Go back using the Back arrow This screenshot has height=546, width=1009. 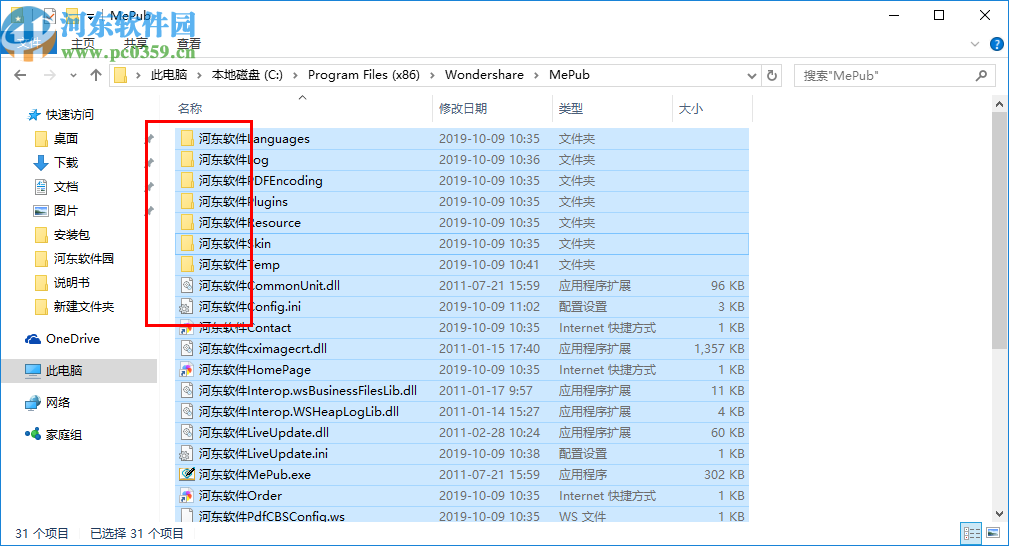pos(20,75)
